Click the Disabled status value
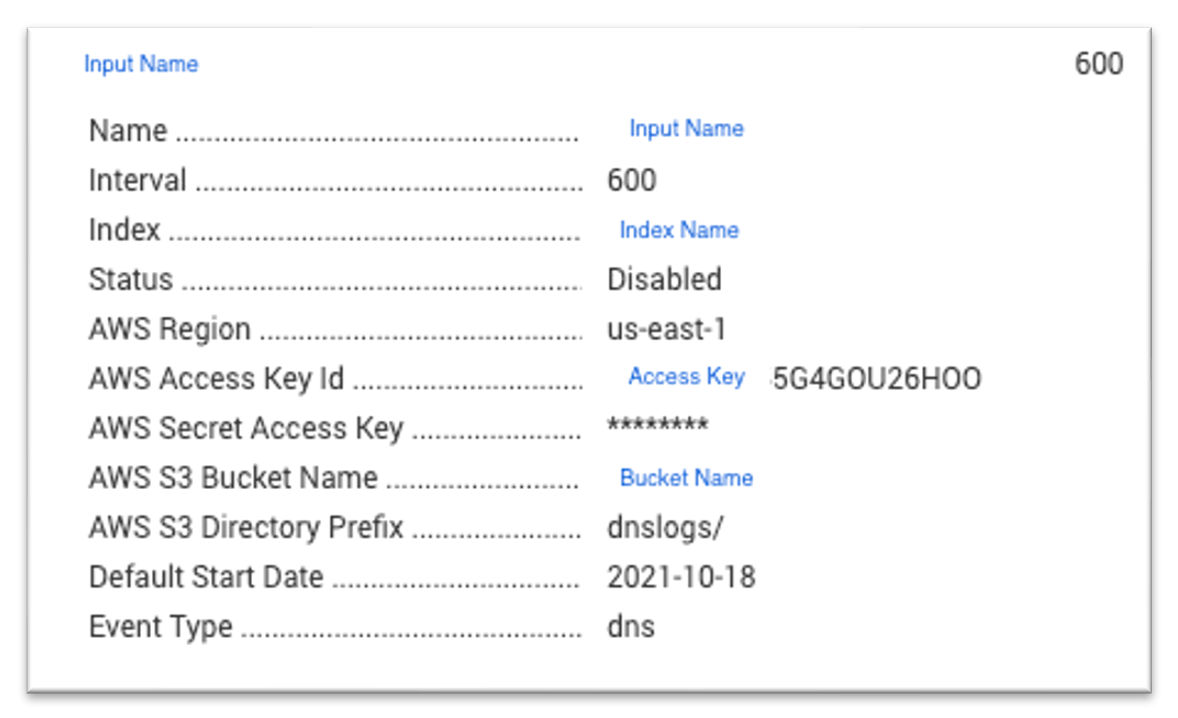Screen dimensions: 1178x718 tap(664, 279)
